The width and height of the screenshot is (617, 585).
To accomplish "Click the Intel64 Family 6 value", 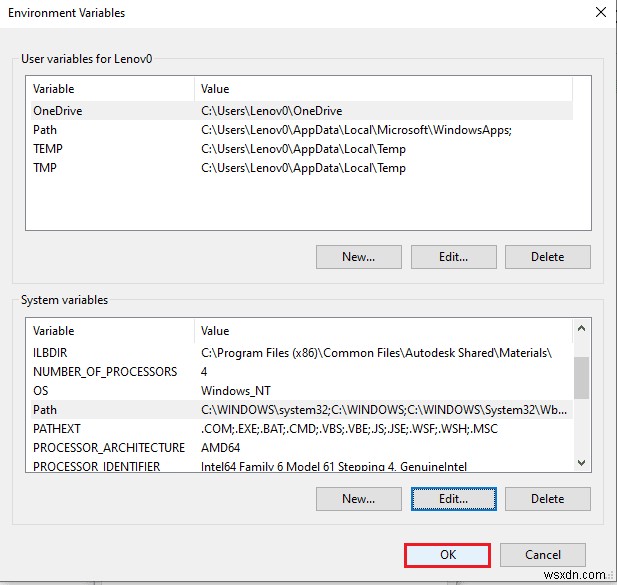I will pos(334,467).
